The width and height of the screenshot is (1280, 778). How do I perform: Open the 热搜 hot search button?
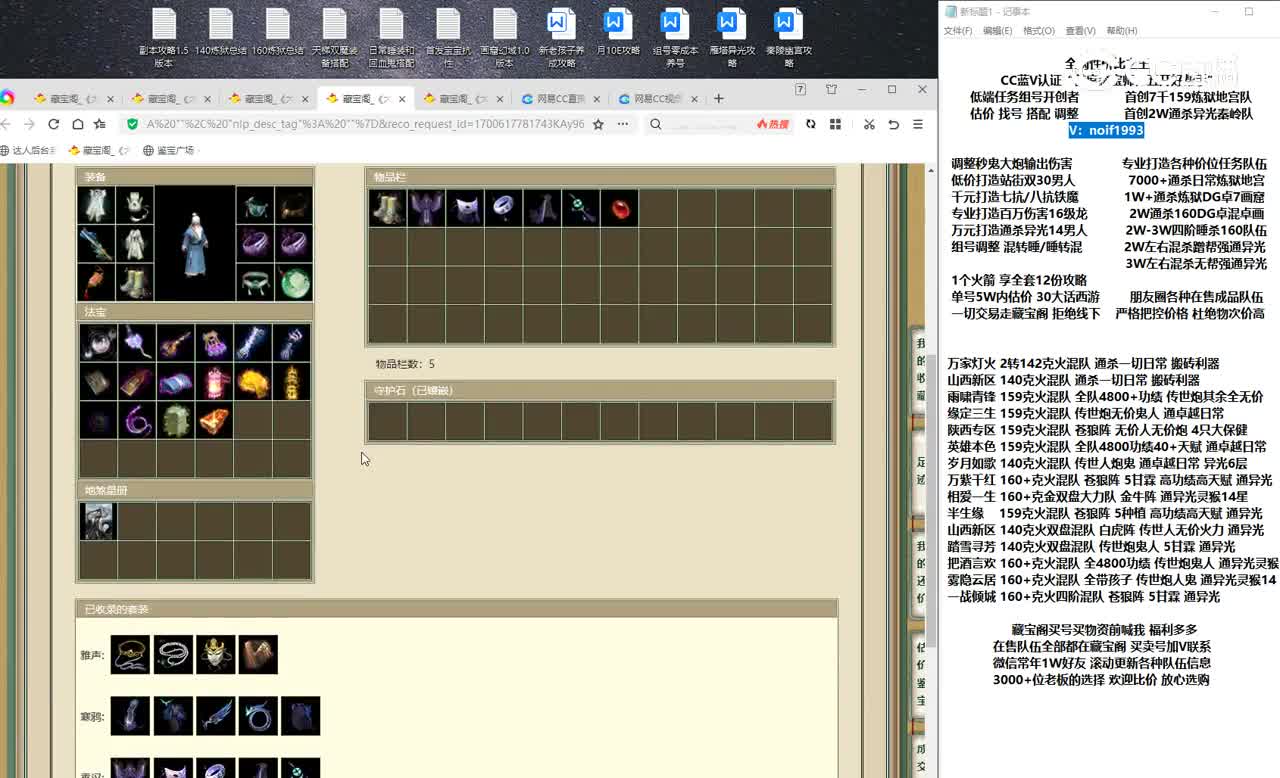(x=772, y=124)
